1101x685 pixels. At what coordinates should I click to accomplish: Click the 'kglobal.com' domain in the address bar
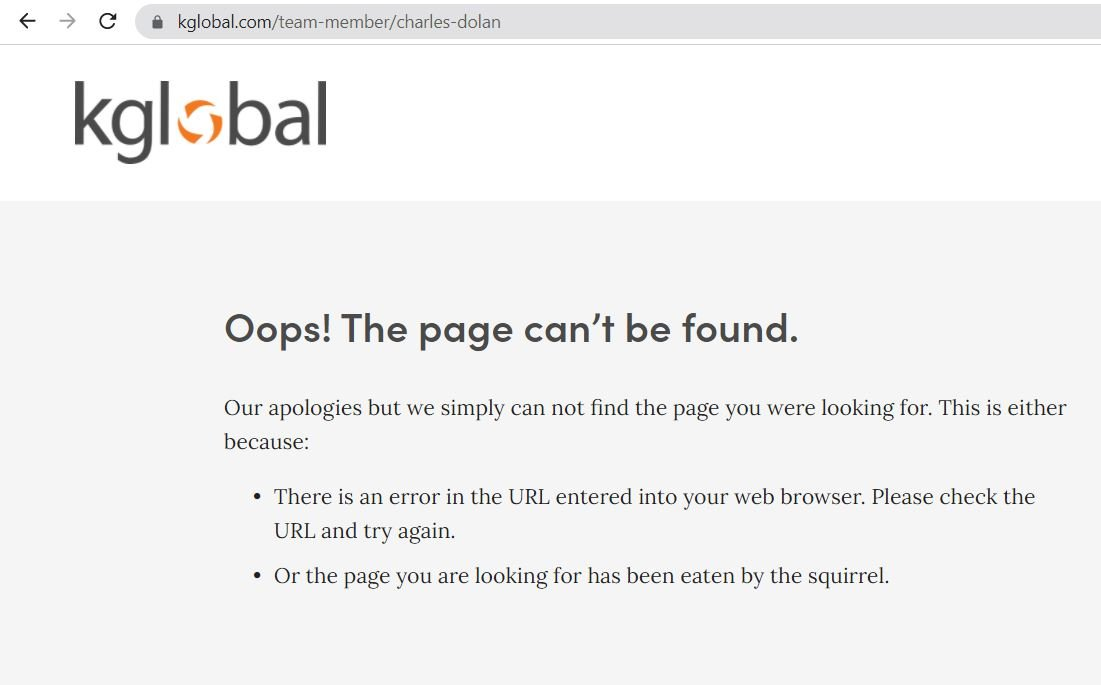click(x=225, y=22)
